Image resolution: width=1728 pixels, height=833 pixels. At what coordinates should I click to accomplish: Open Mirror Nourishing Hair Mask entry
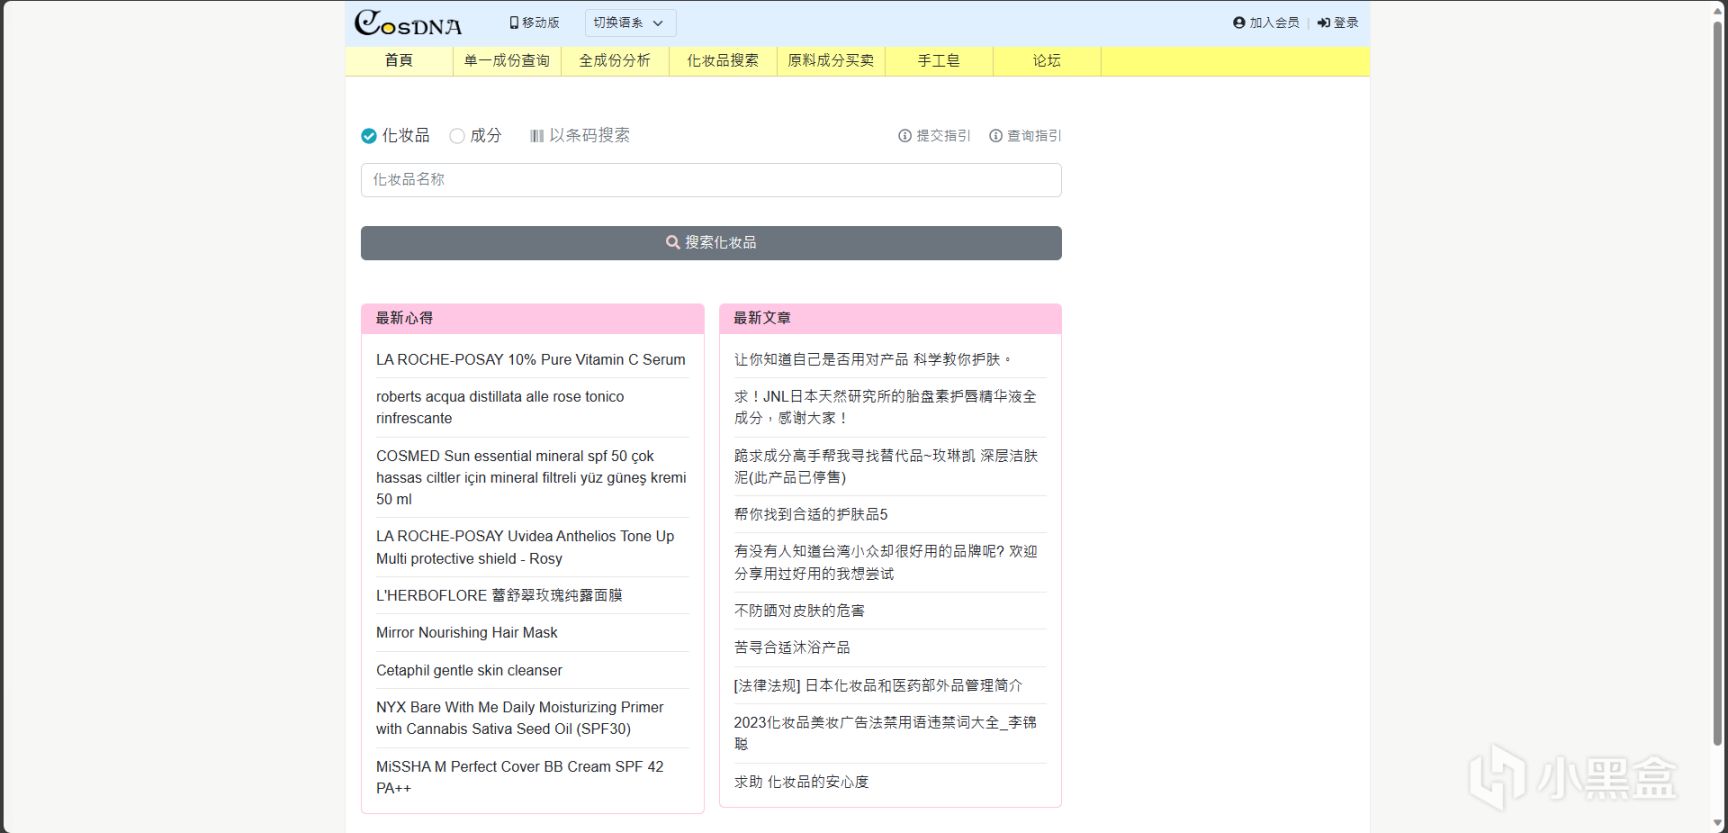467,633
